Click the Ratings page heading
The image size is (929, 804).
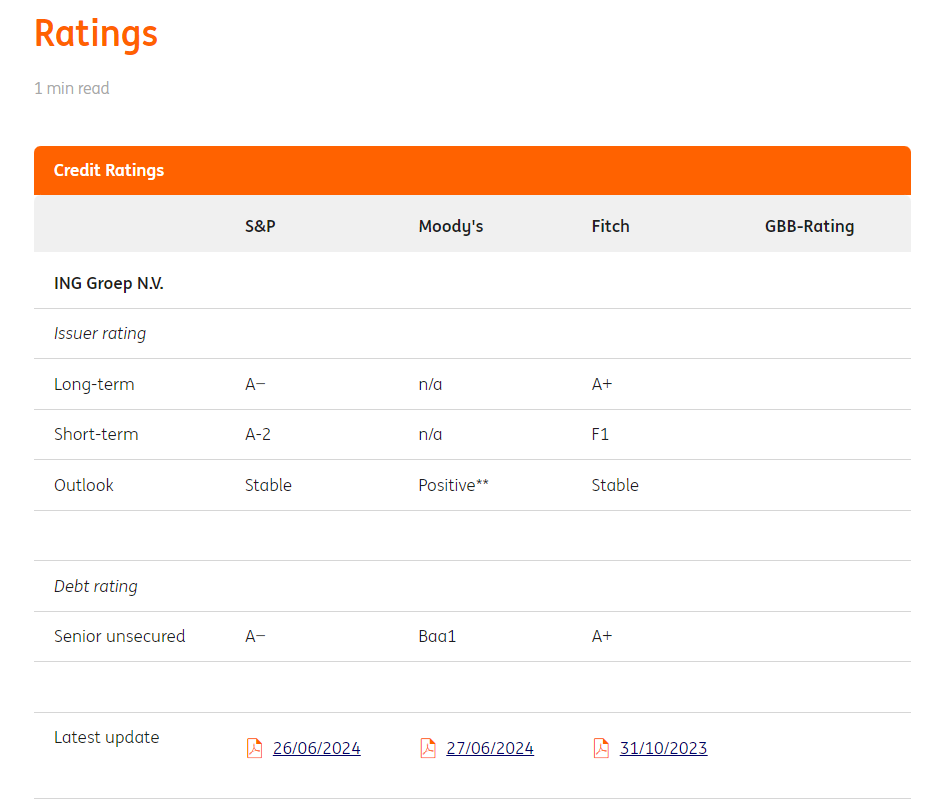(96, 34)
